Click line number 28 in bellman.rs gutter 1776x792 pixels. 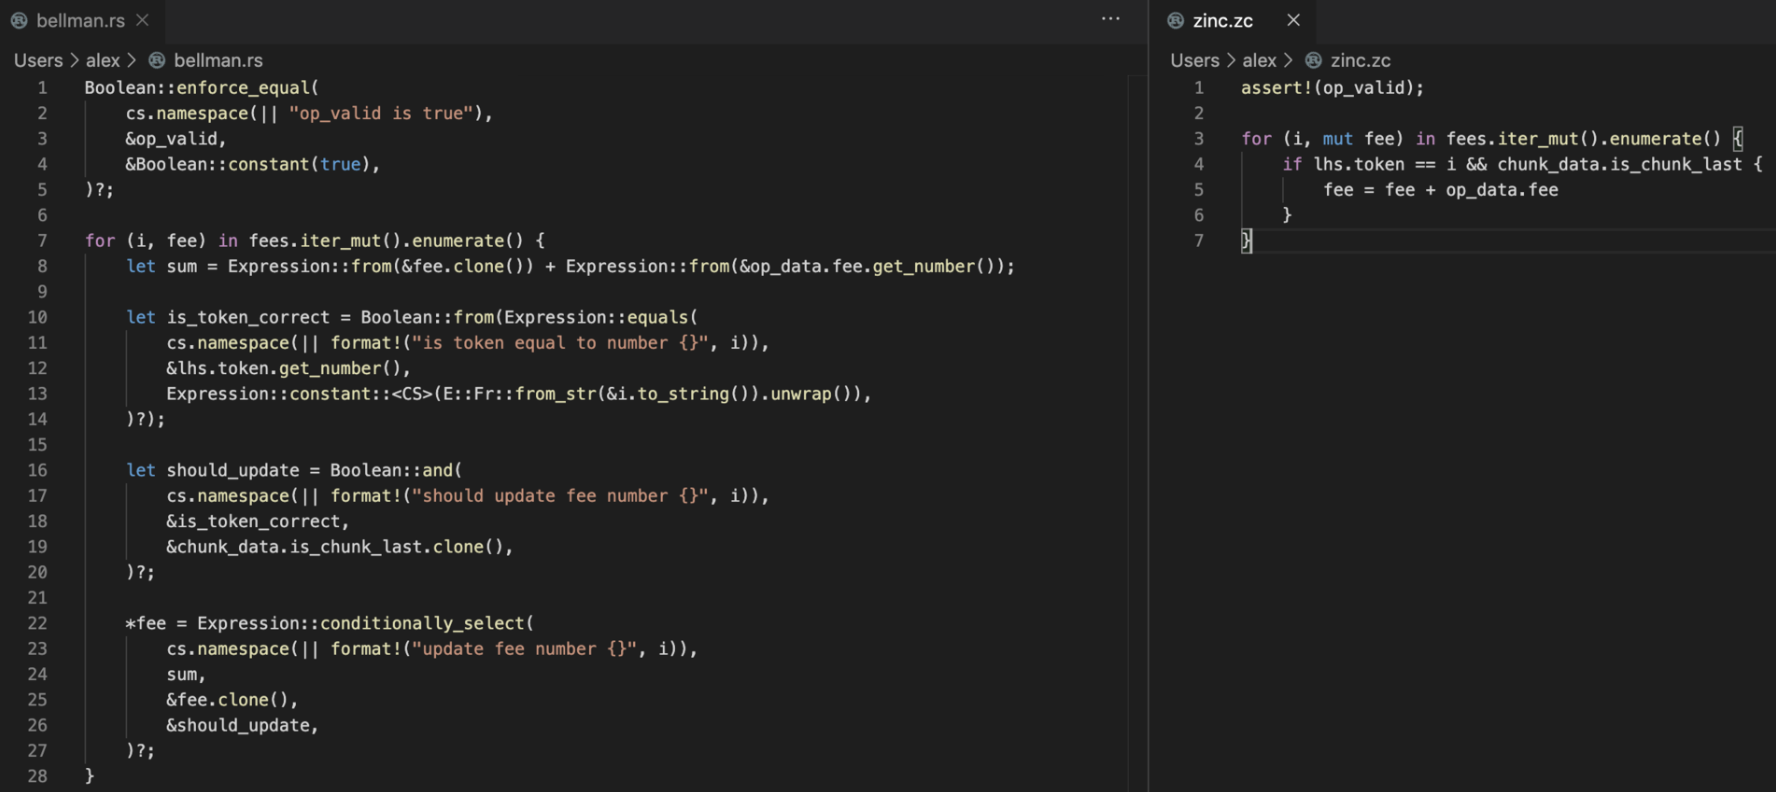click(x=37, y=776)
